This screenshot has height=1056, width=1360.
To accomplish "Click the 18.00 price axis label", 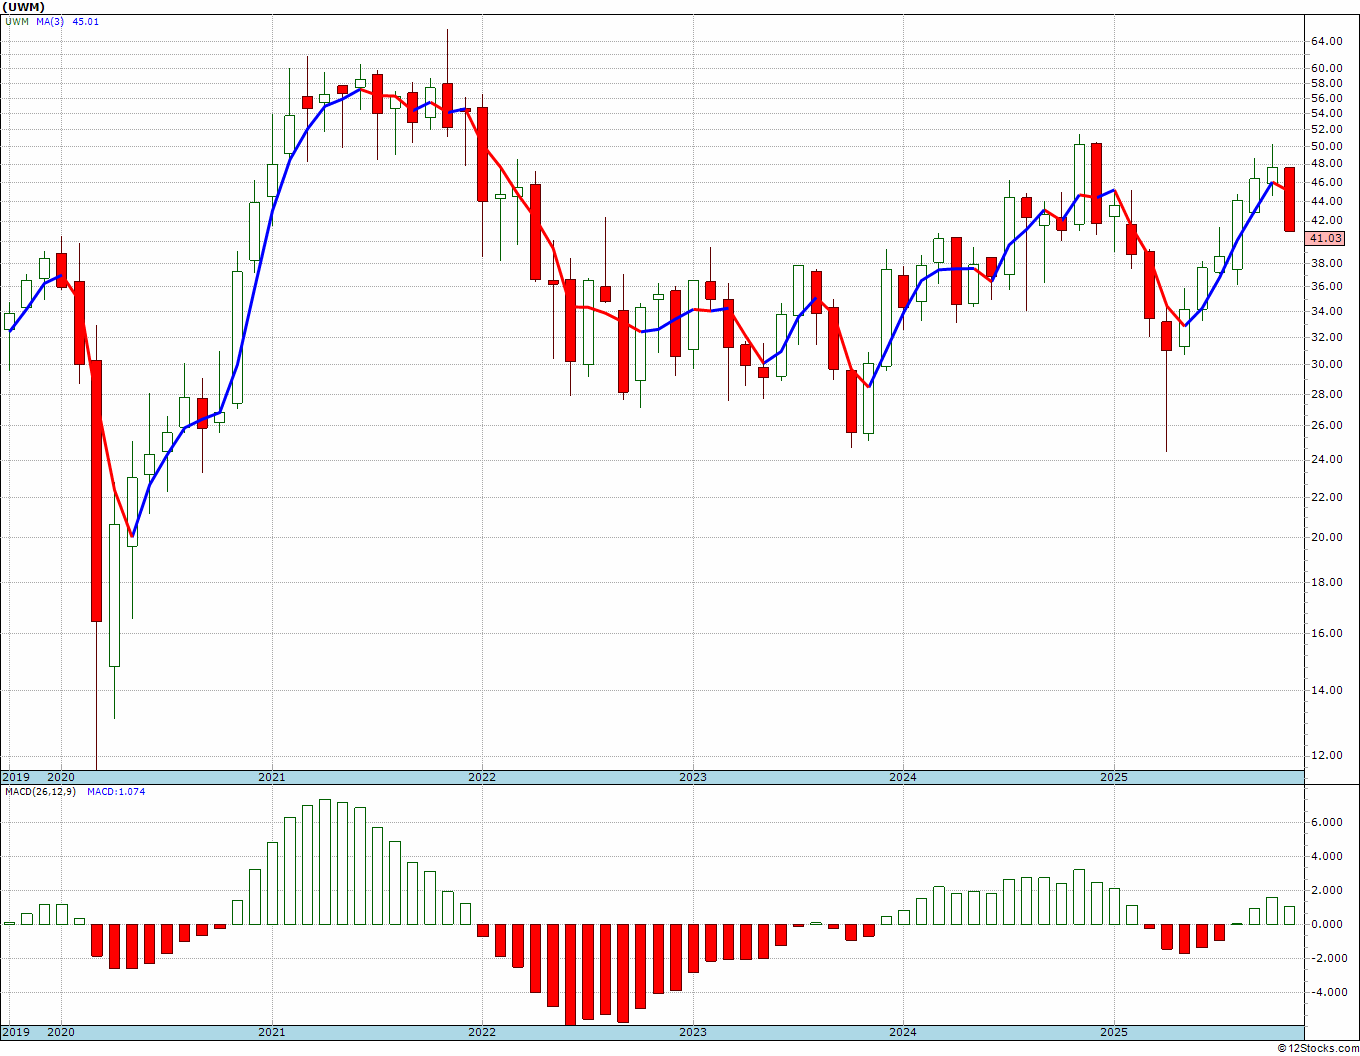I will pos(1326,582).
